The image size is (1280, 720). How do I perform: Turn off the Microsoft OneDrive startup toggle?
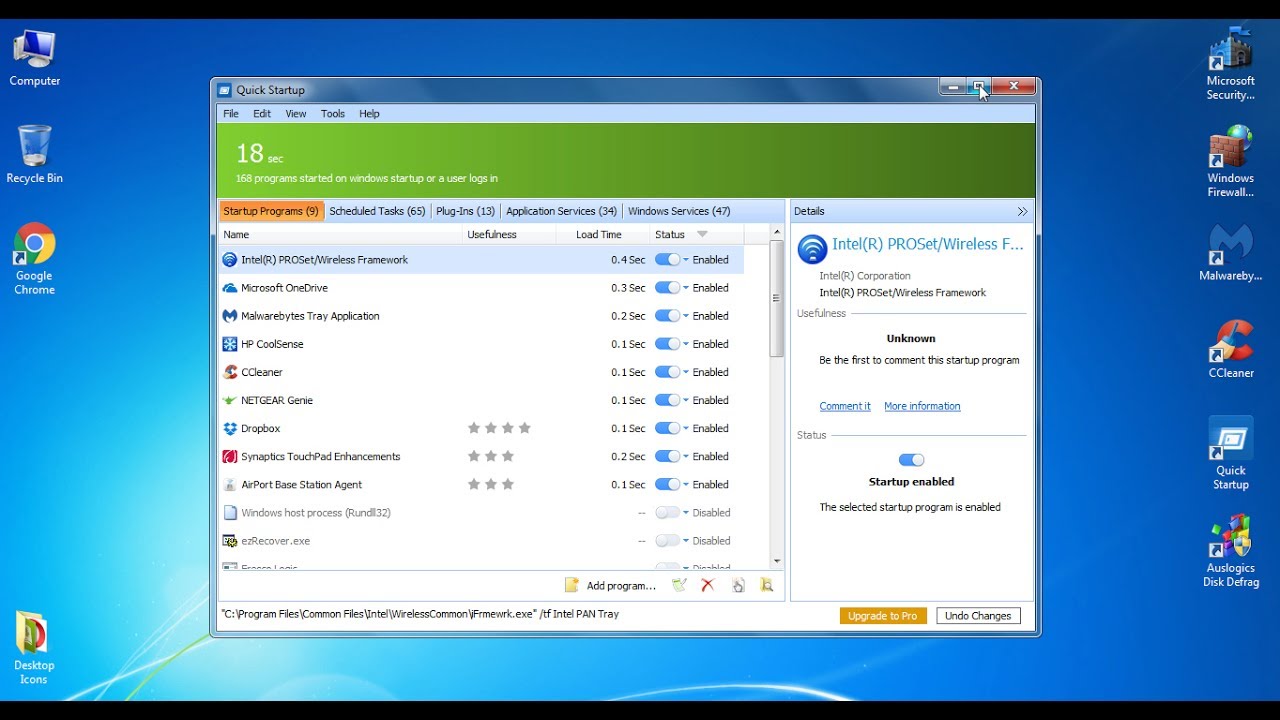pyautogui.click(x=667, y=288)
